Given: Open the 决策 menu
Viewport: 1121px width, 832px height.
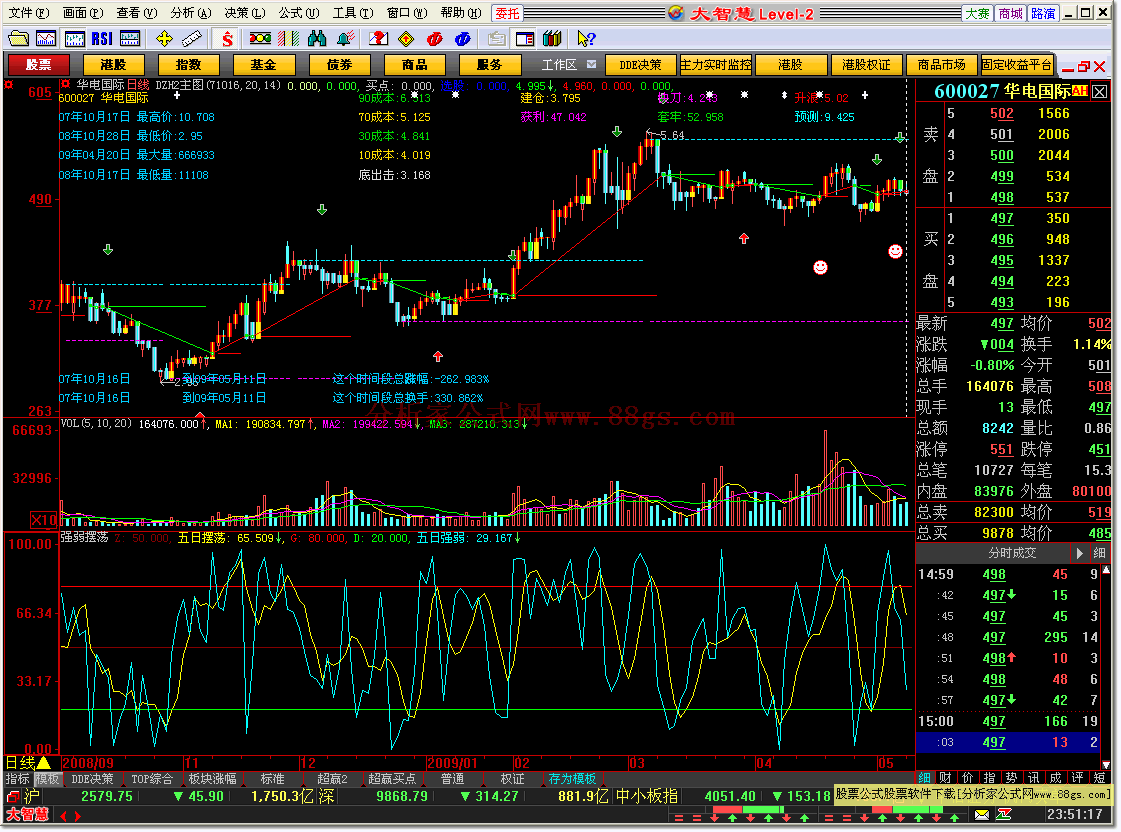Looking at the screenshot, I should pyautogui.click(x=245, y=13).
